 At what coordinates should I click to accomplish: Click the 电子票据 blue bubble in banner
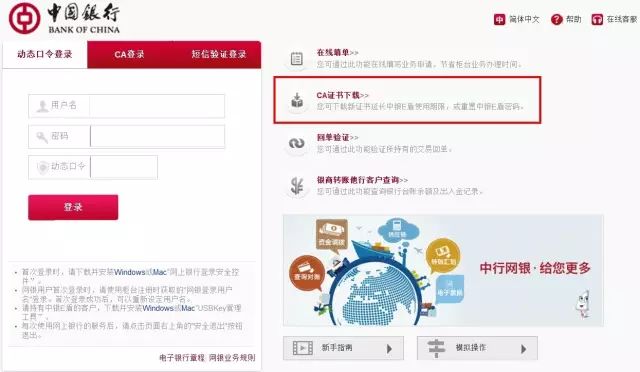tap(449, 289)
